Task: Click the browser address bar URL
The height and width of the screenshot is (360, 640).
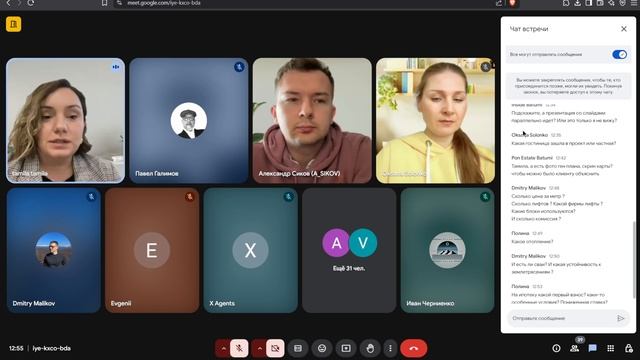Action: tap(164, 3)
